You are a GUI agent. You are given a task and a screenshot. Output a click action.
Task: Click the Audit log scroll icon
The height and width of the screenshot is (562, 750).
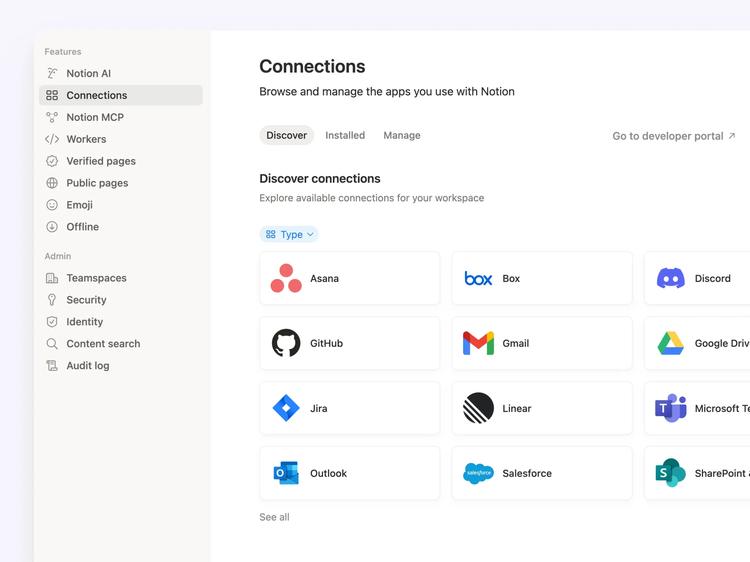tap(52, 365)
